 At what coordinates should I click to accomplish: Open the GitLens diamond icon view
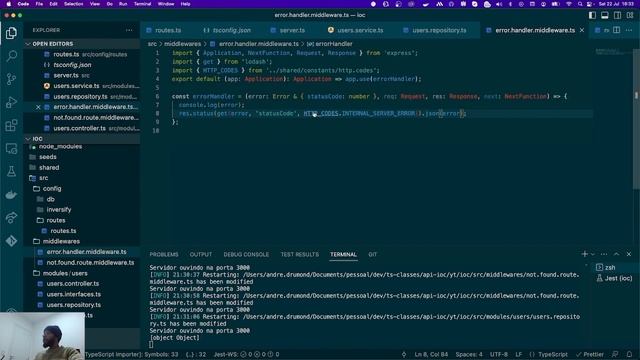11,241
